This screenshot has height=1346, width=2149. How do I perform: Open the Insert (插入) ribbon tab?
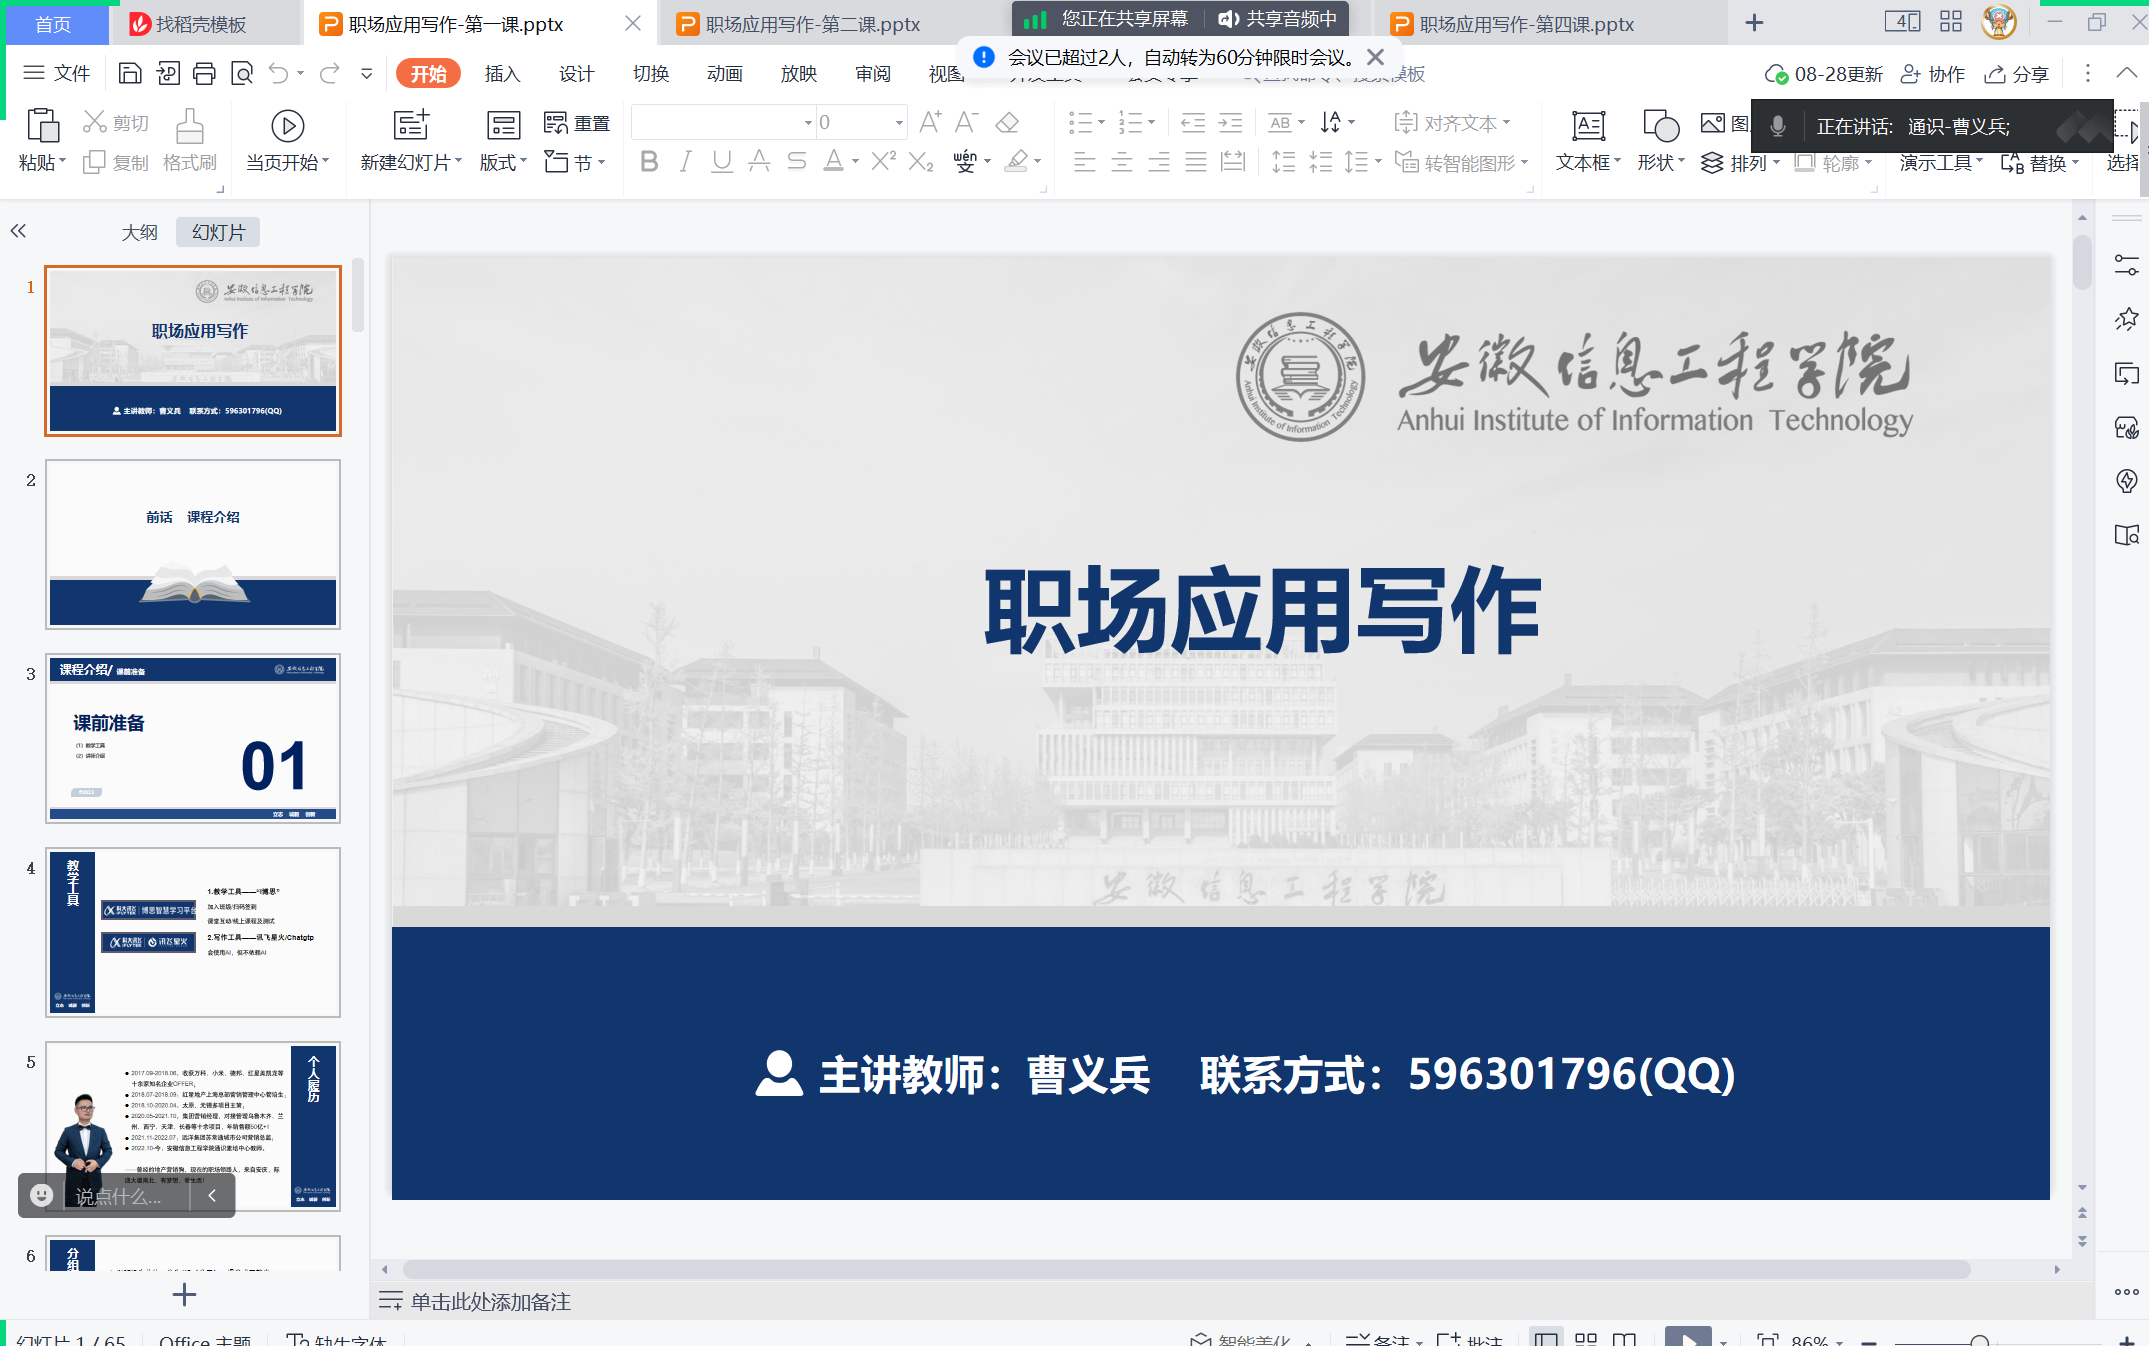coord(502,74)
